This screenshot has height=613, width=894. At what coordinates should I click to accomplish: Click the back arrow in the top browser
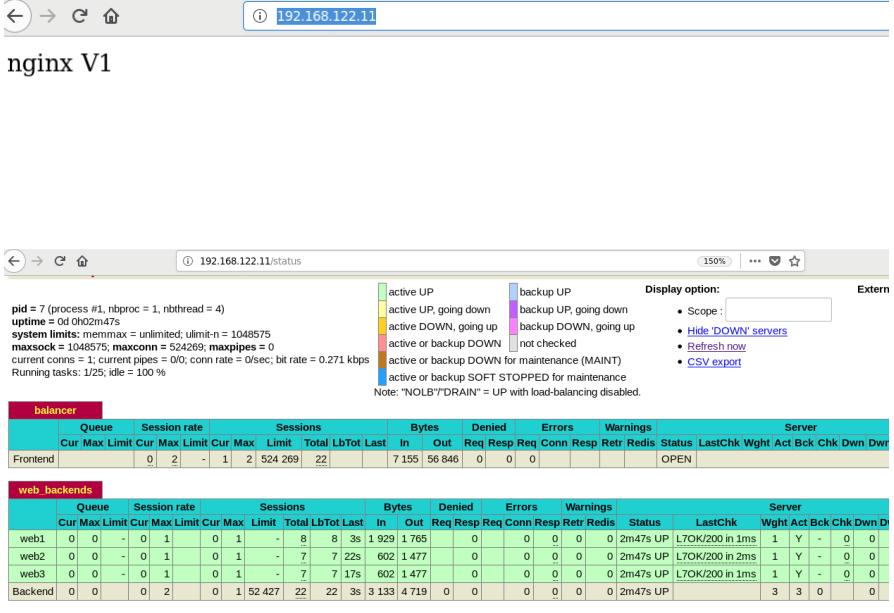15,16
